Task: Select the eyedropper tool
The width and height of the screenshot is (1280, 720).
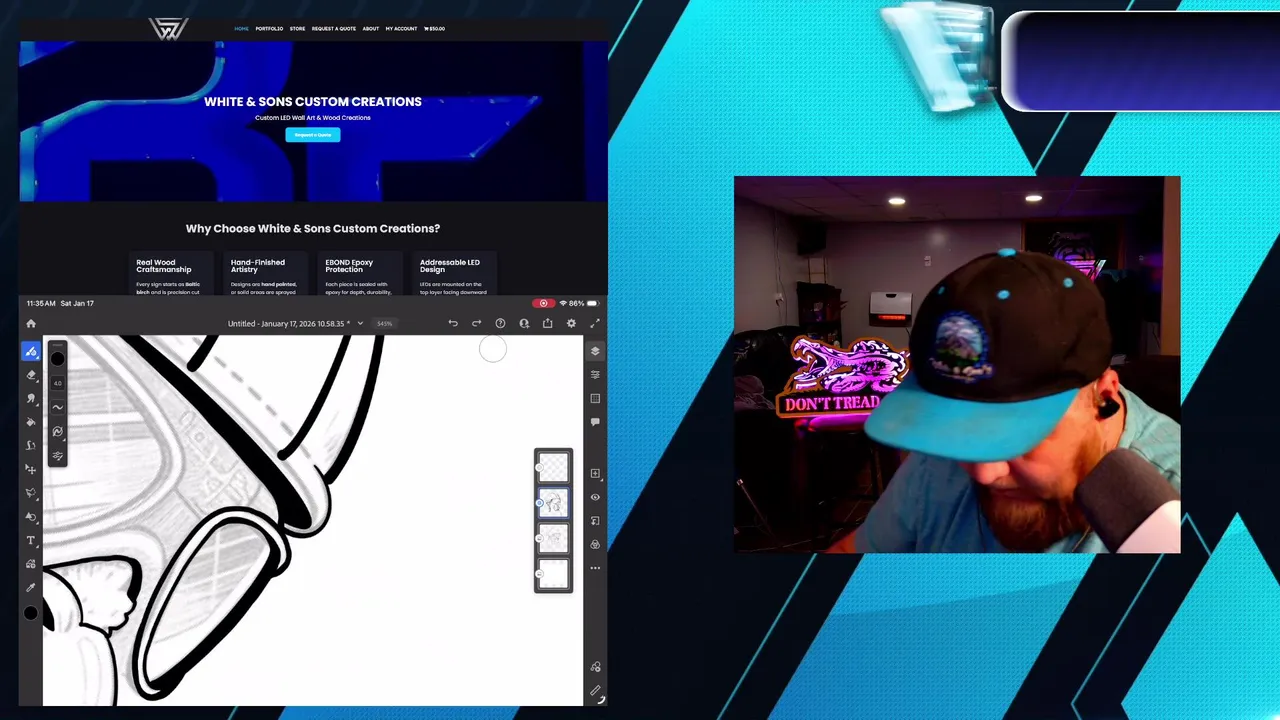Action: click(31, 588)
